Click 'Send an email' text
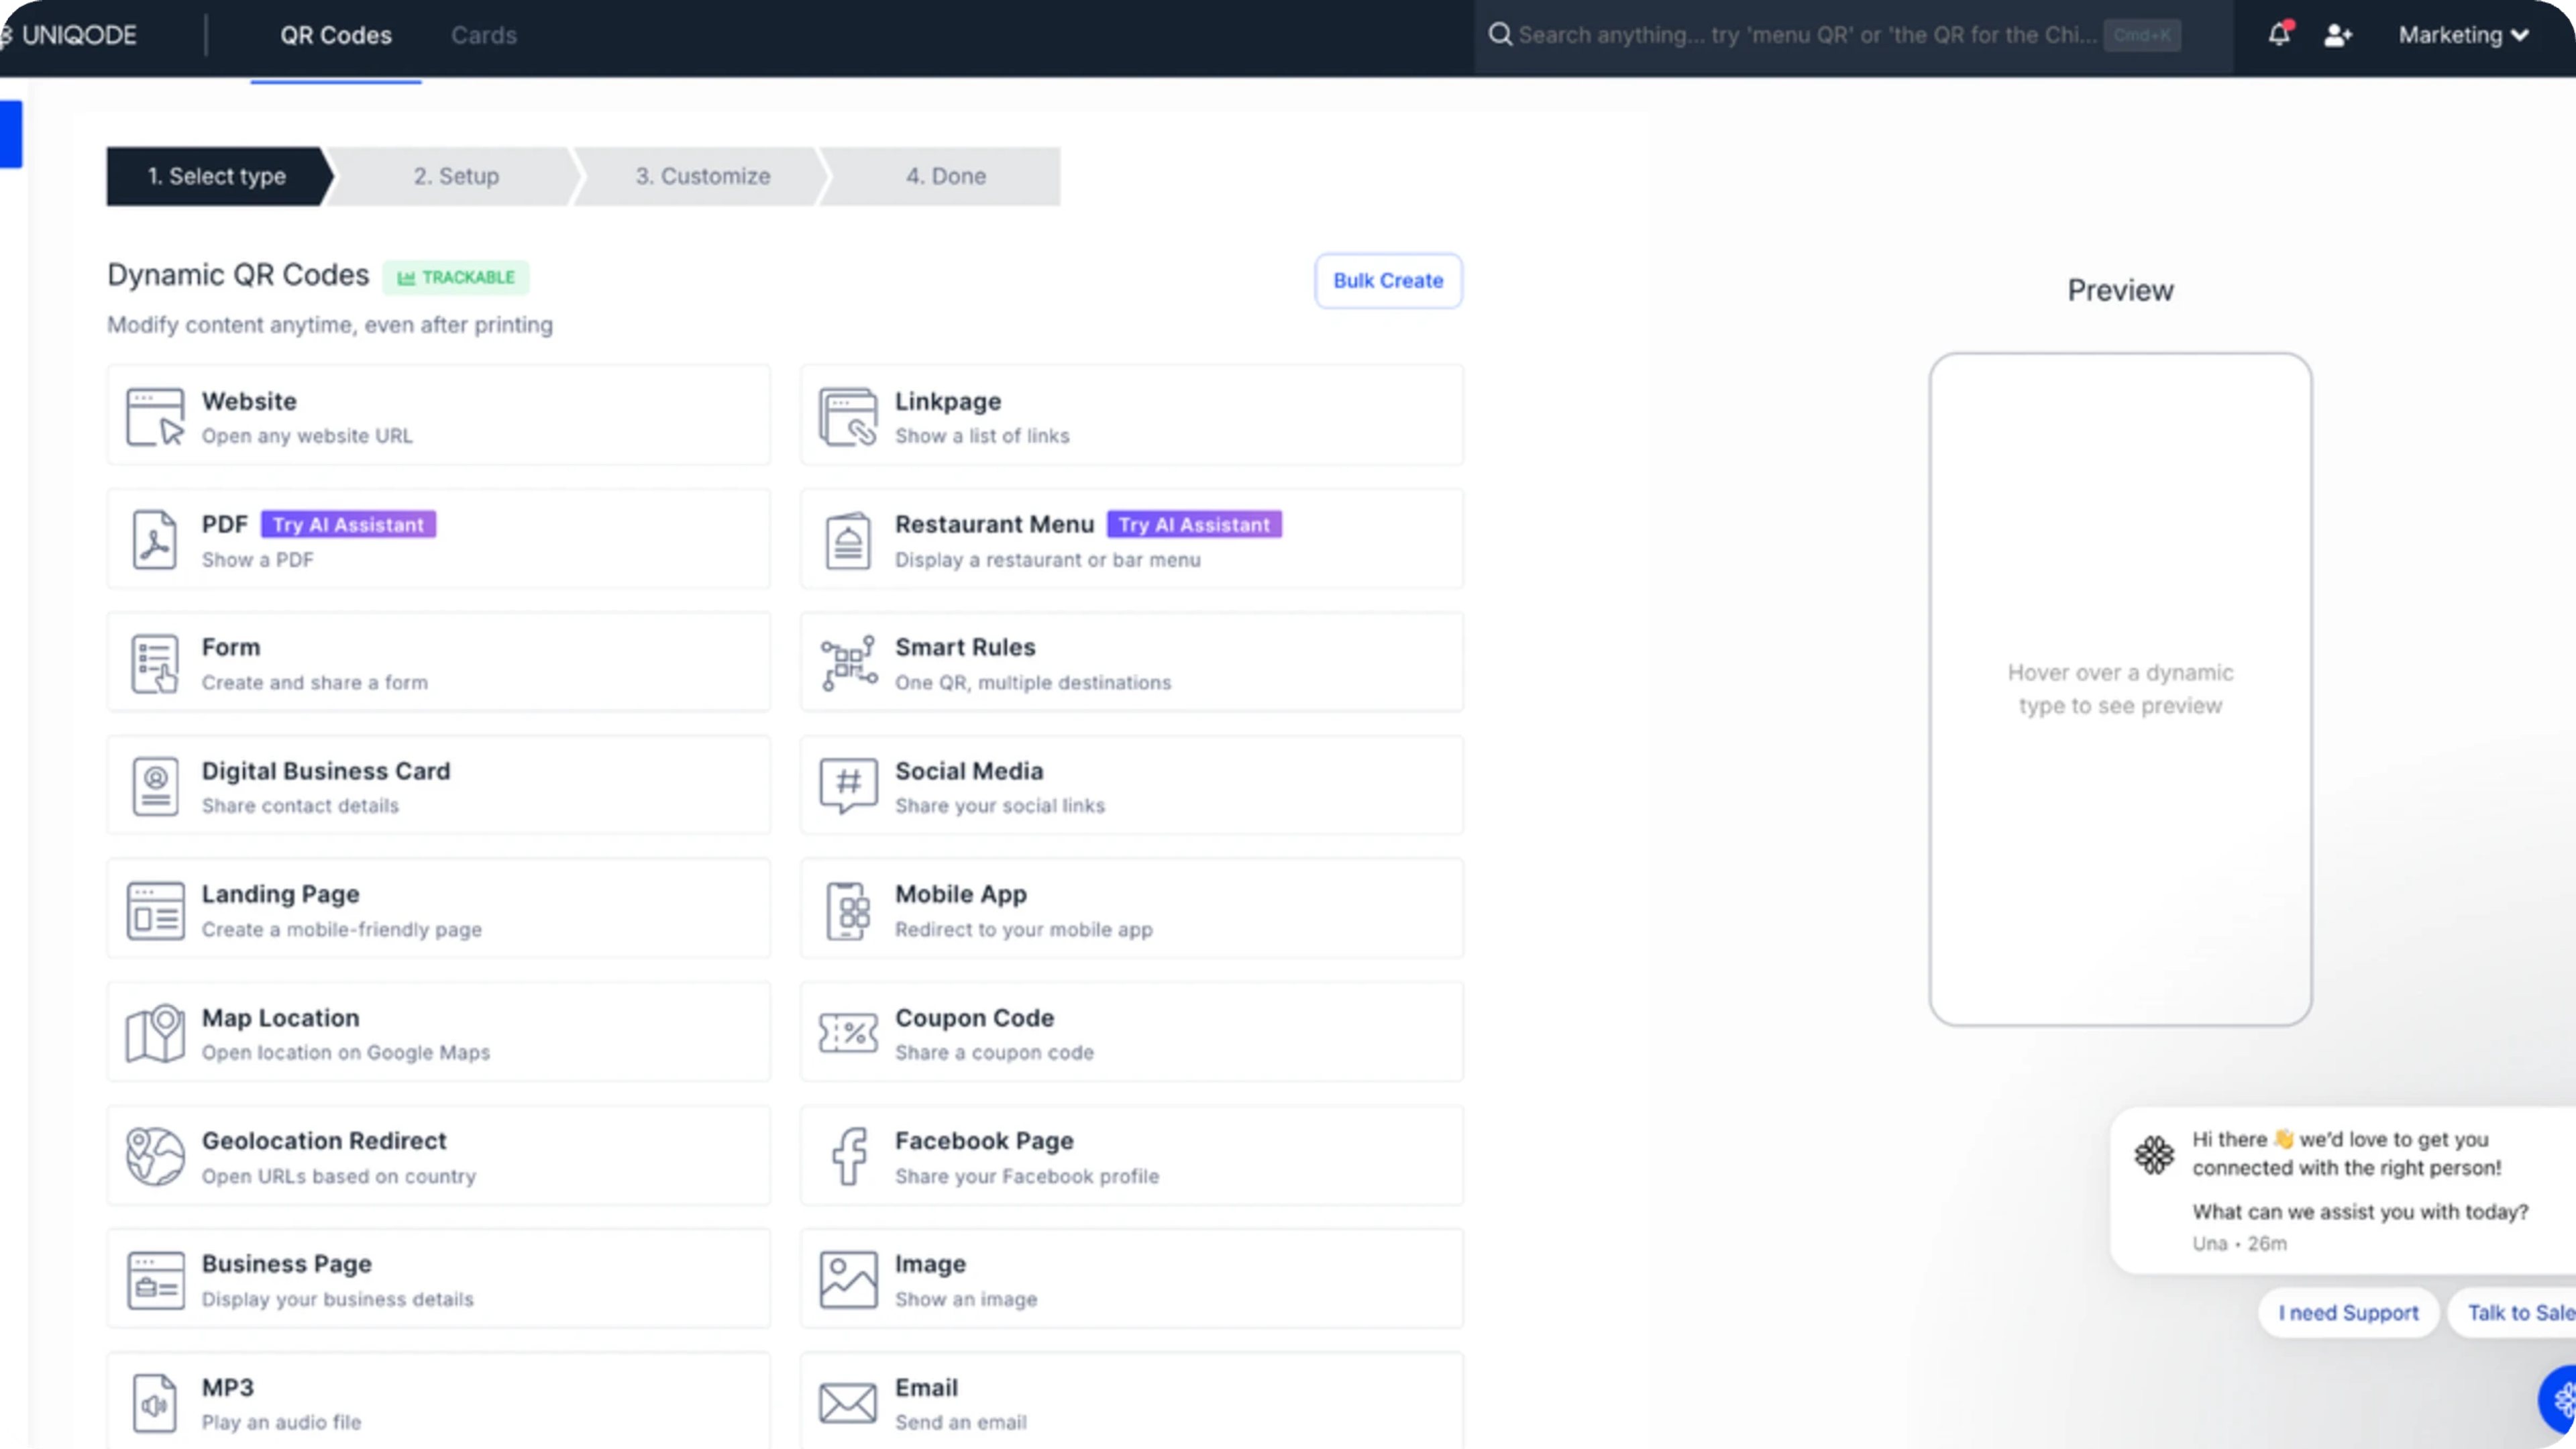 point(961,1423)
